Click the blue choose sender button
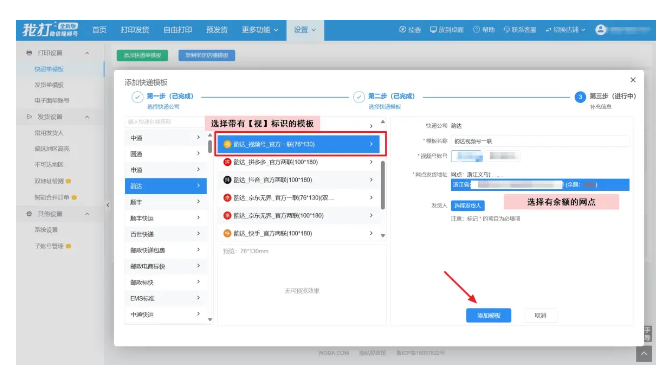 point(467,205)
